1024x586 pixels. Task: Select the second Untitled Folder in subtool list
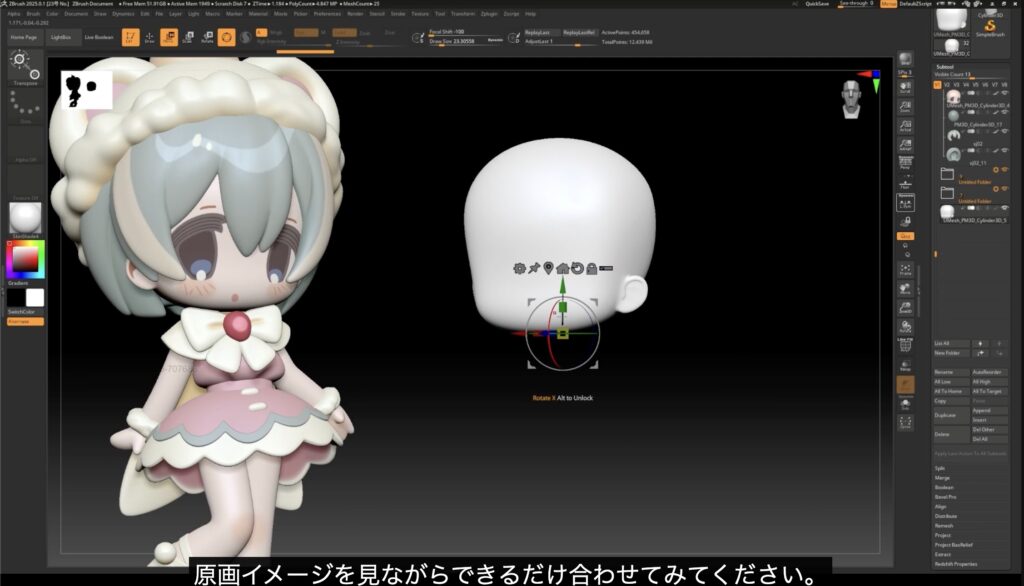(x=973, y=193)
